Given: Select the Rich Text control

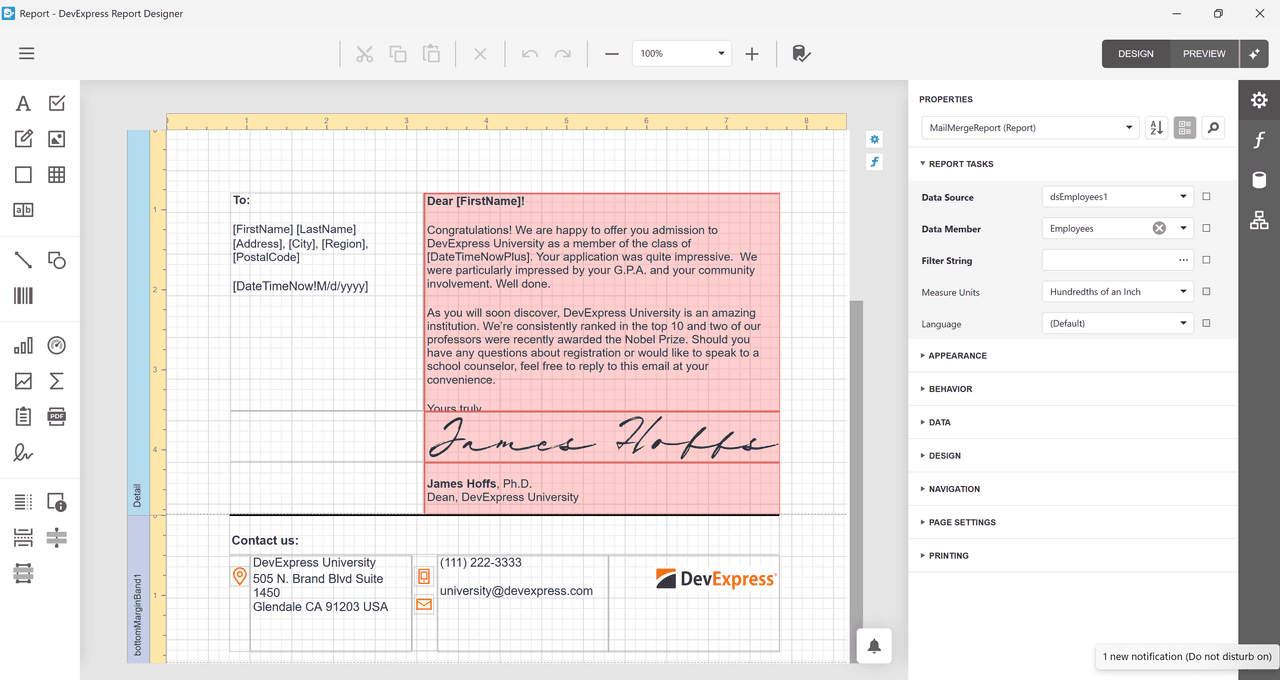Looking at the screenshot, I should [23, 139].
